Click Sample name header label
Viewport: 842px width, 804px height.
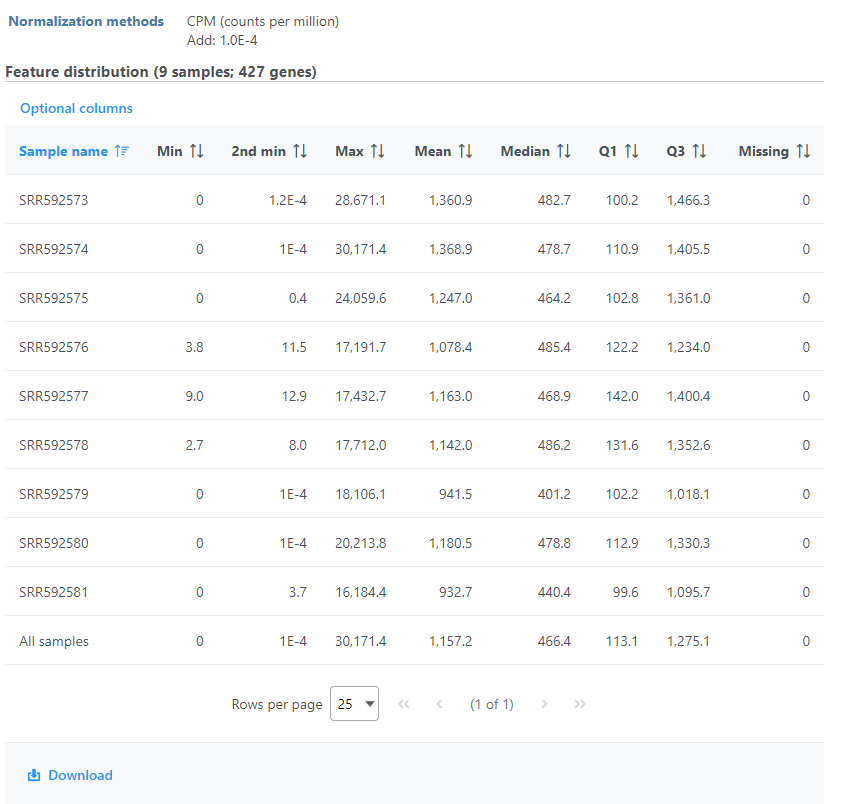pyautogui.click(x=63, y=151)
